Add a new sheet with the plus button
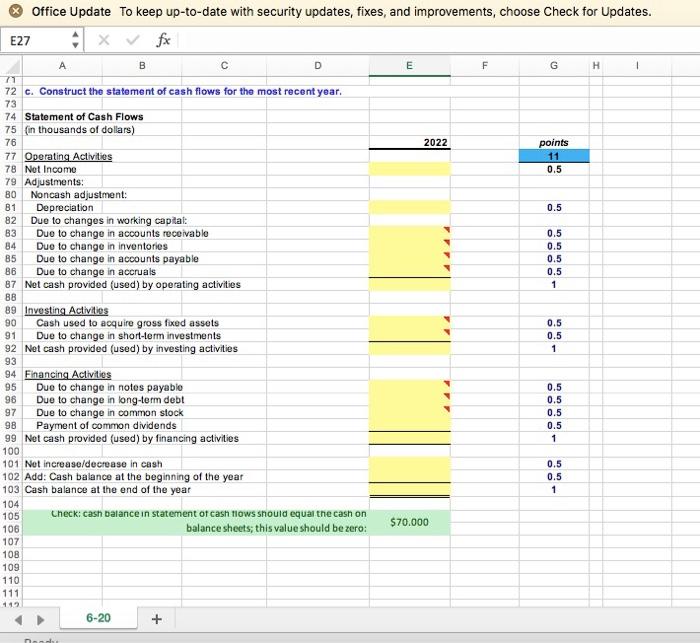This screenshot has height=643, width=700. coord(156,619)
